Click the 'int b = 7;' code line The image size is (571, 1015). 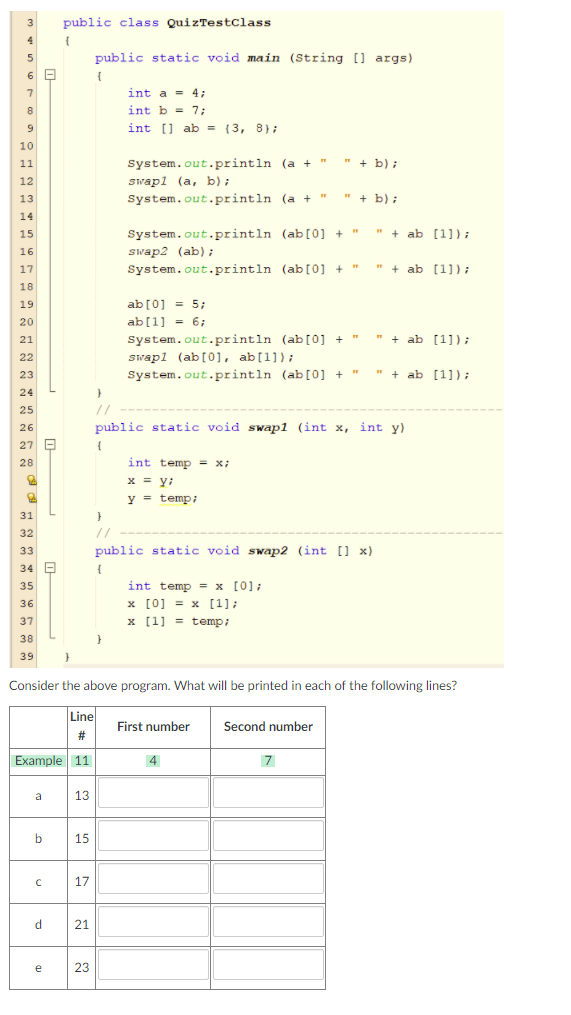point(167,111)
